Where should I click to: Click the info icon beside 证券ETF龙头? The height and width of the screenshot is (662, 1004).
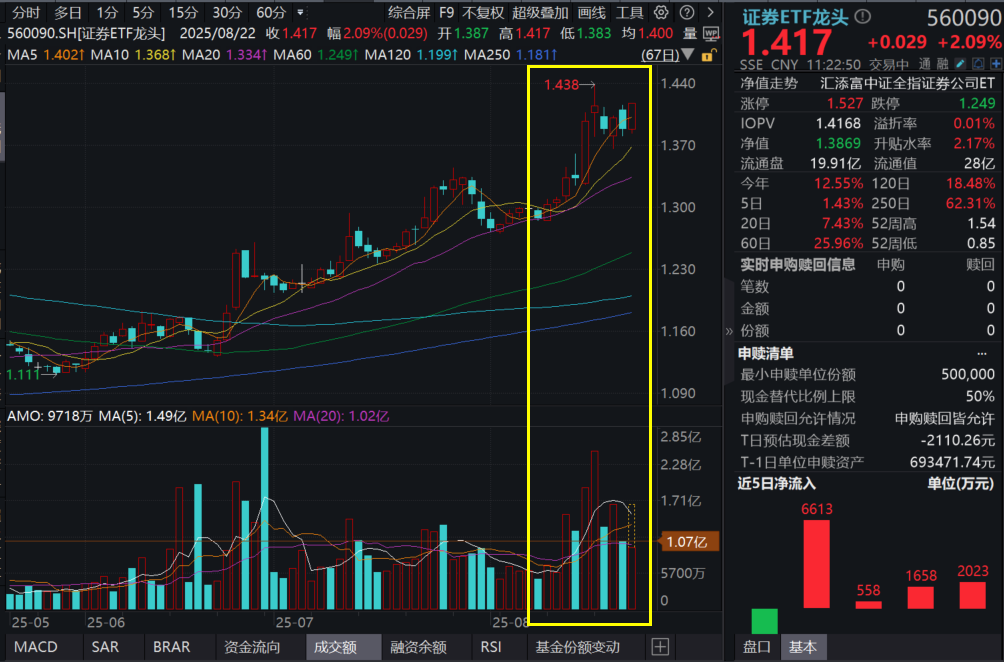point(864,17)
